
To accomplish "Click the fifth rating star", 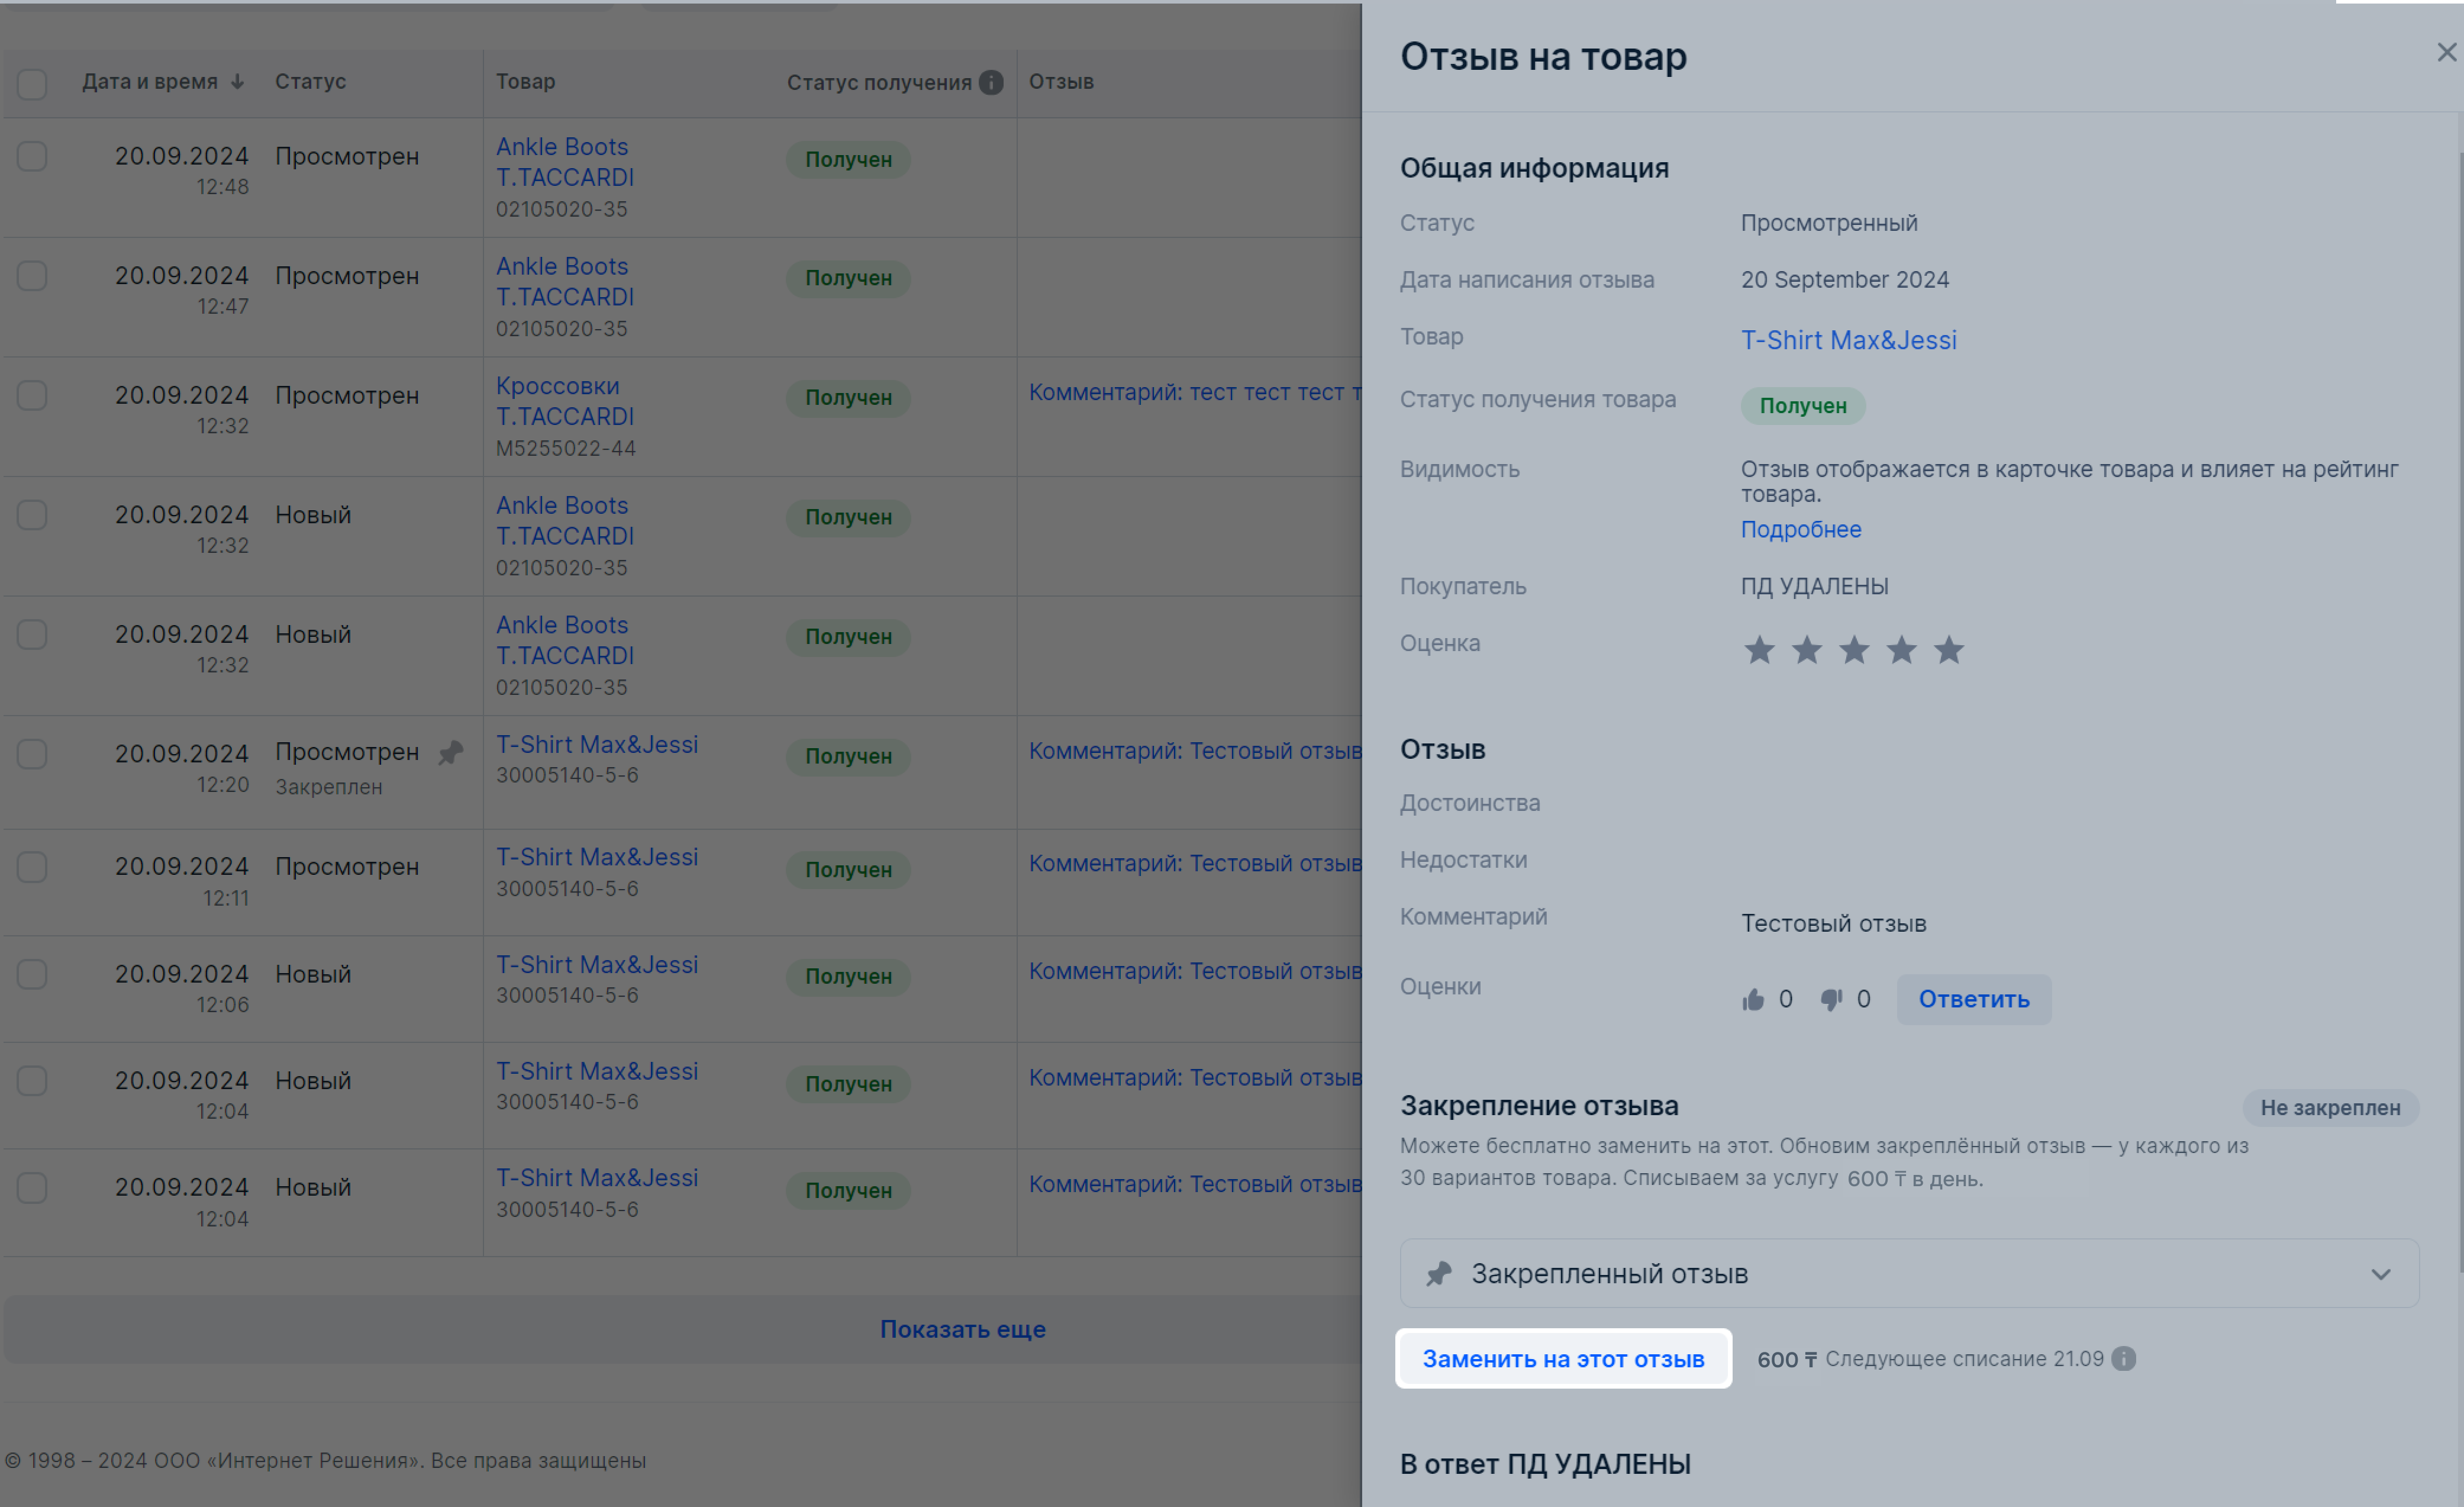I will pyautogui.click(x=1949, y=650).
